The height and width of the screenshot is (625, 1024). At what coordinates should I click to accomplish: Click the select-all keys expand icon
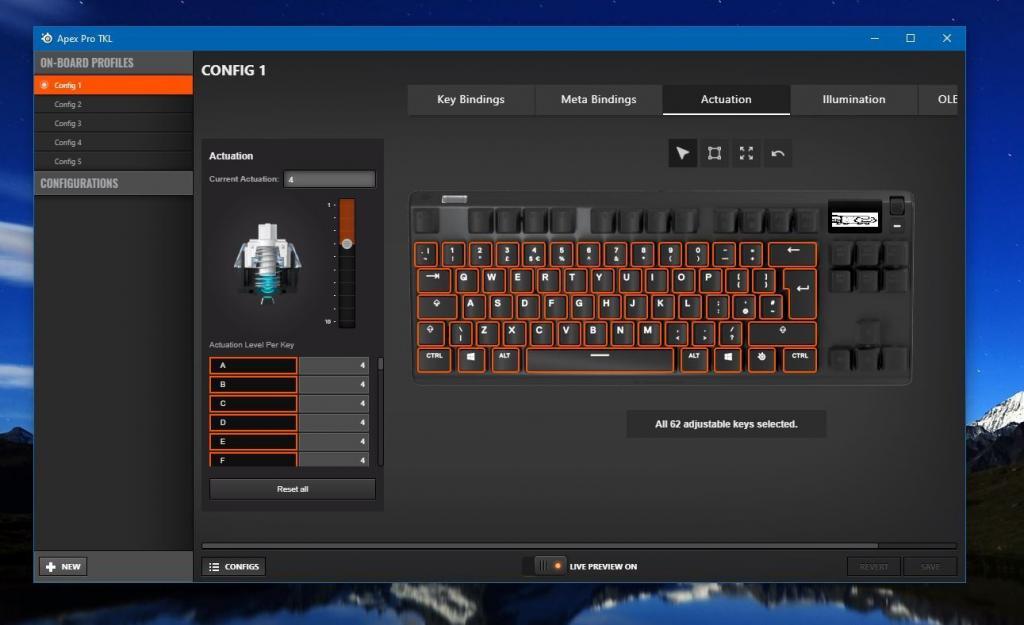[746, 153]
